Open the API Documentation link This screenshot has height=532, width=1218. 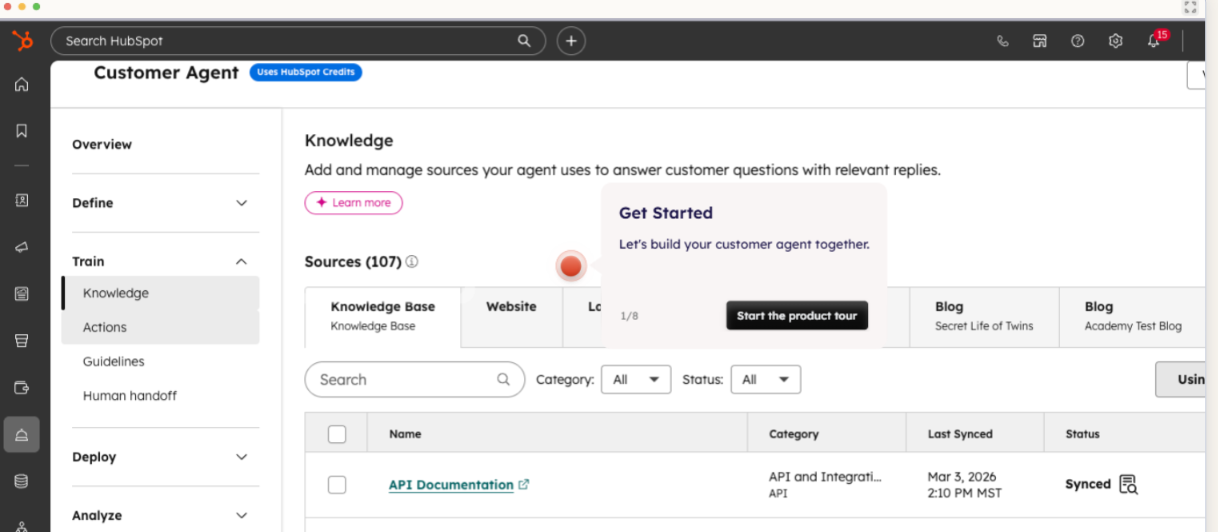[x=451, y=485]
